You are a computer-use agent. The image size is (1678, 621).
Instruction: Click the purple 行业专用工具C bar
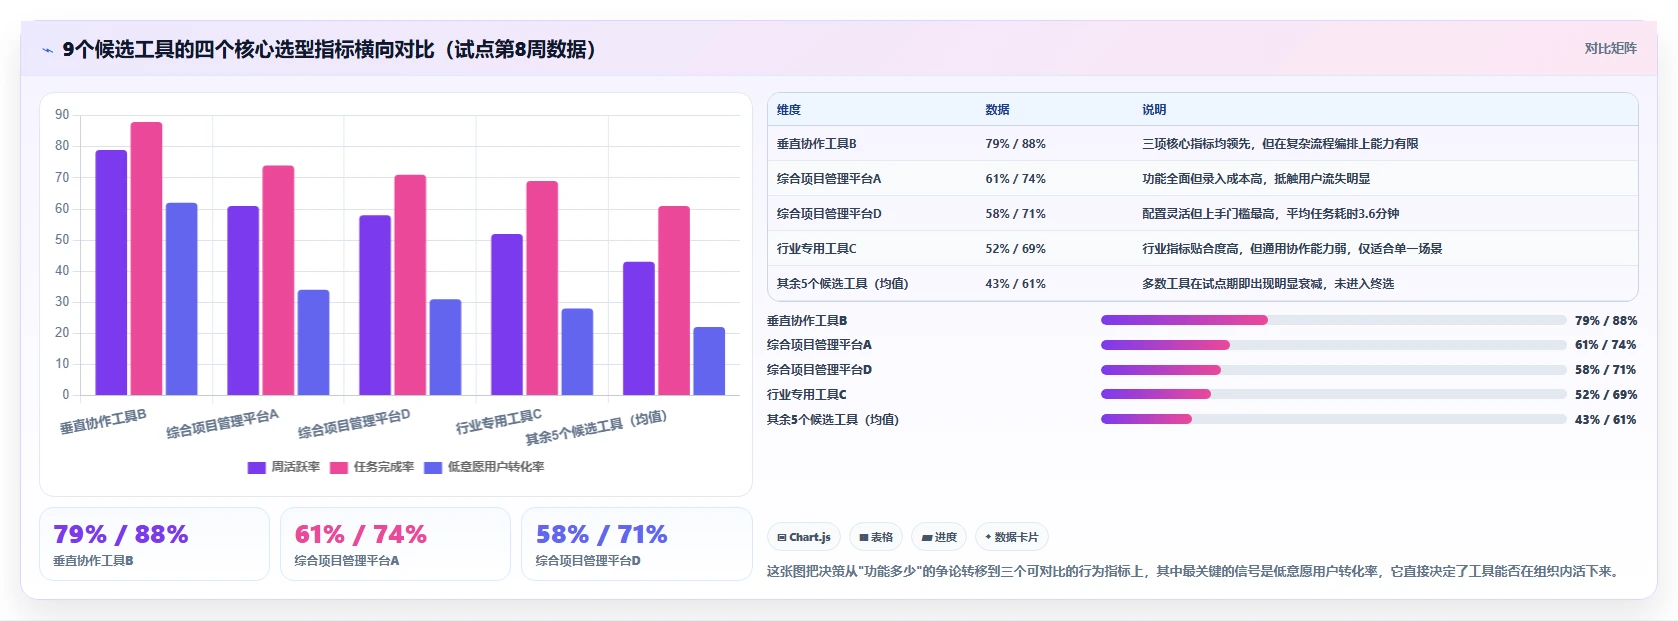pyautogui.click(x=507, y=314)
